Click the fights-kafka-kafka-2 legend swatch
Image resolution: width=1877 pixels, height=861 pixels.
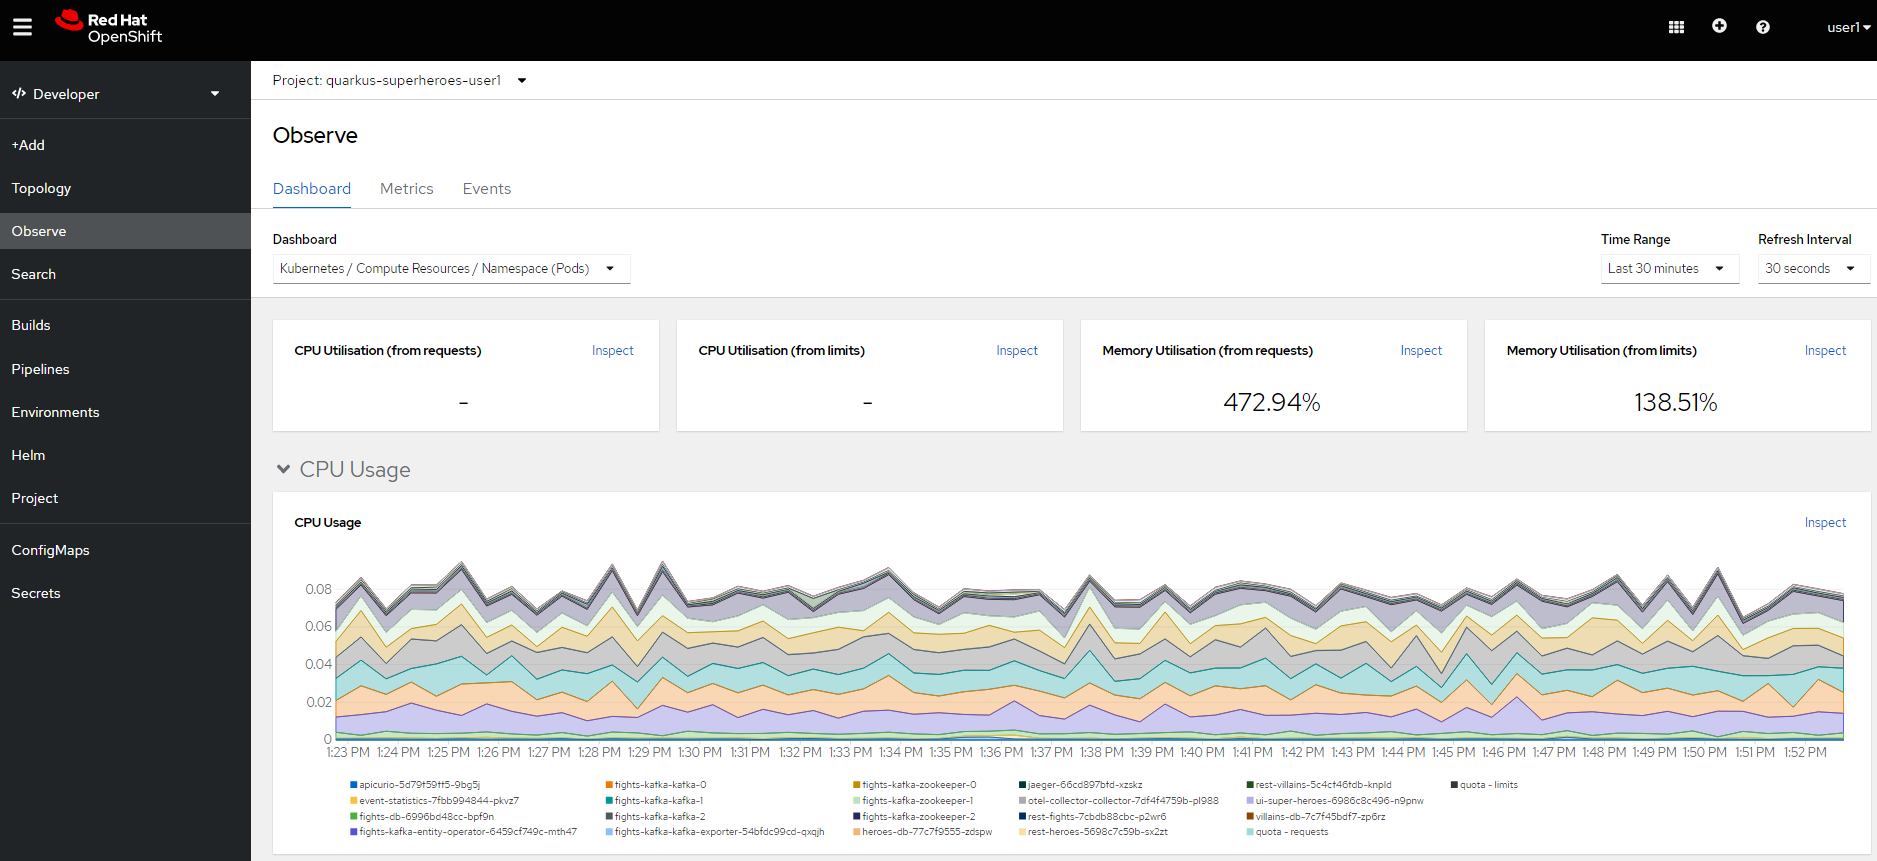pos(609,817)
